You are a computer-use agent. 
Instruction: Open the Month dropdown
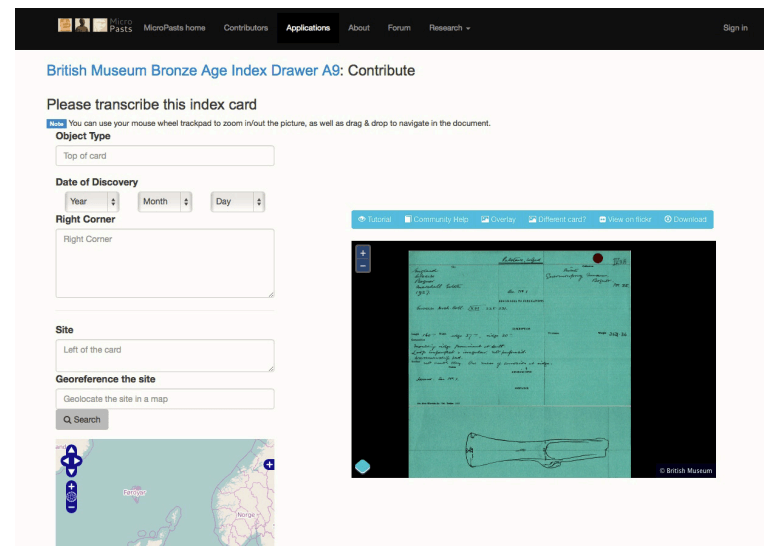(x=165, y=202)
